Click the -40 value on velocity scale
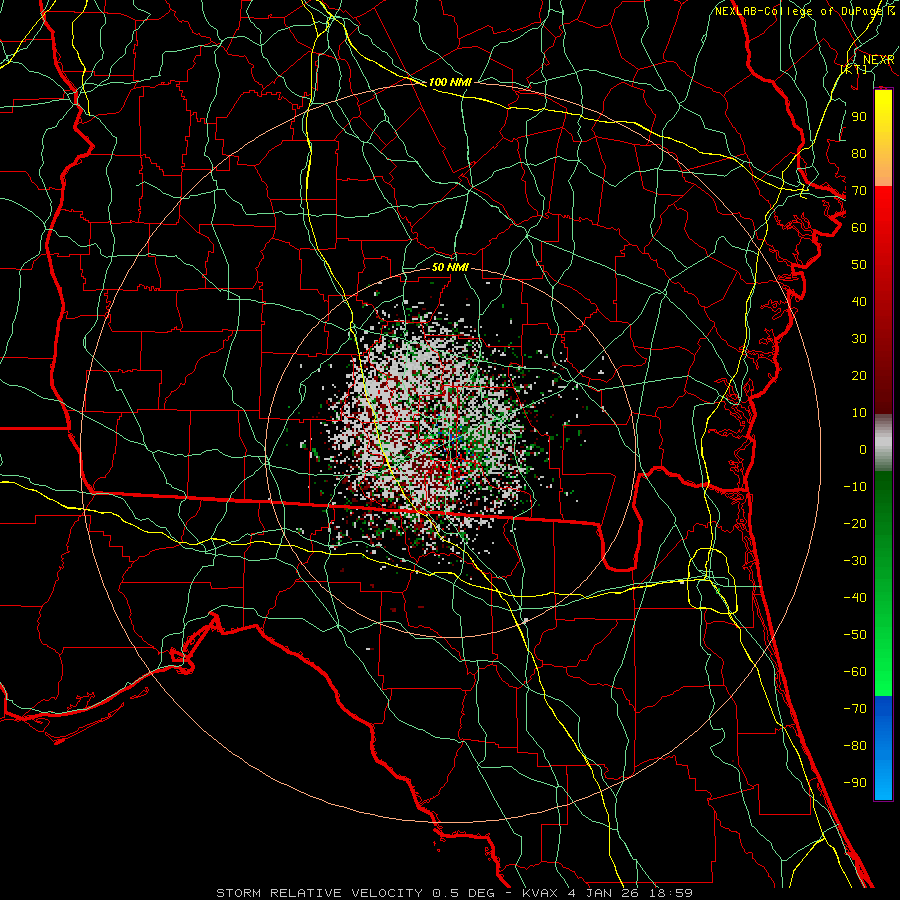Screen dimensions: 900x900 (855, 598)
